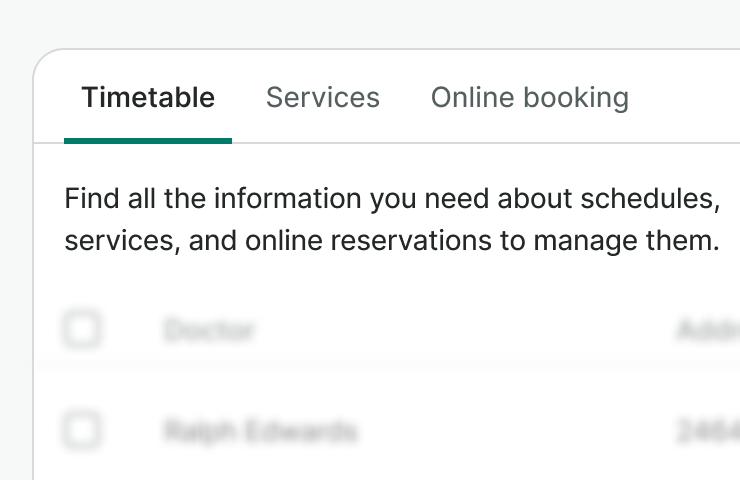740x480 pixels.
Task: Open the Services tab
Action: coord(322,98)
